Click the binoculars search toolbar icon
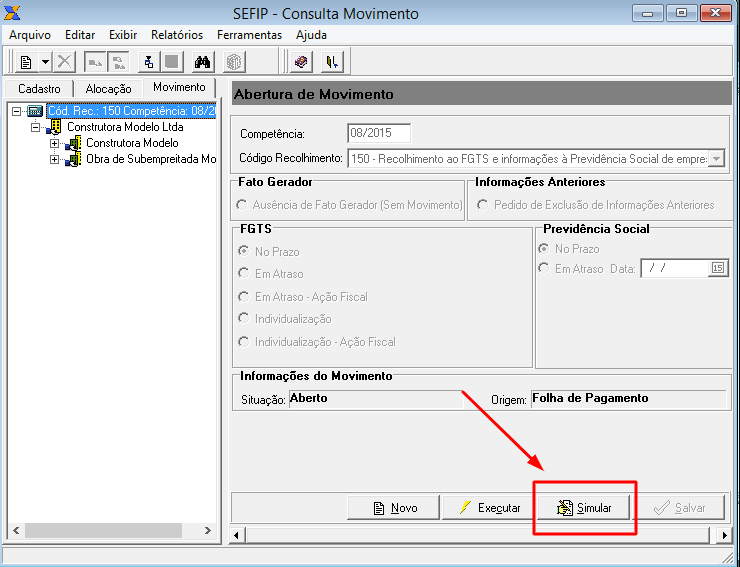Image resolution: width=740 pixels, height=567 pixels. tap(202, 62)
